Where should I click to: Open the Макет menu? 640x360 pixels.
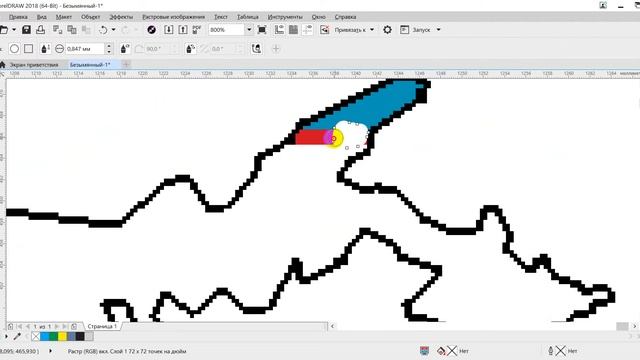click(x=64, y=17)
